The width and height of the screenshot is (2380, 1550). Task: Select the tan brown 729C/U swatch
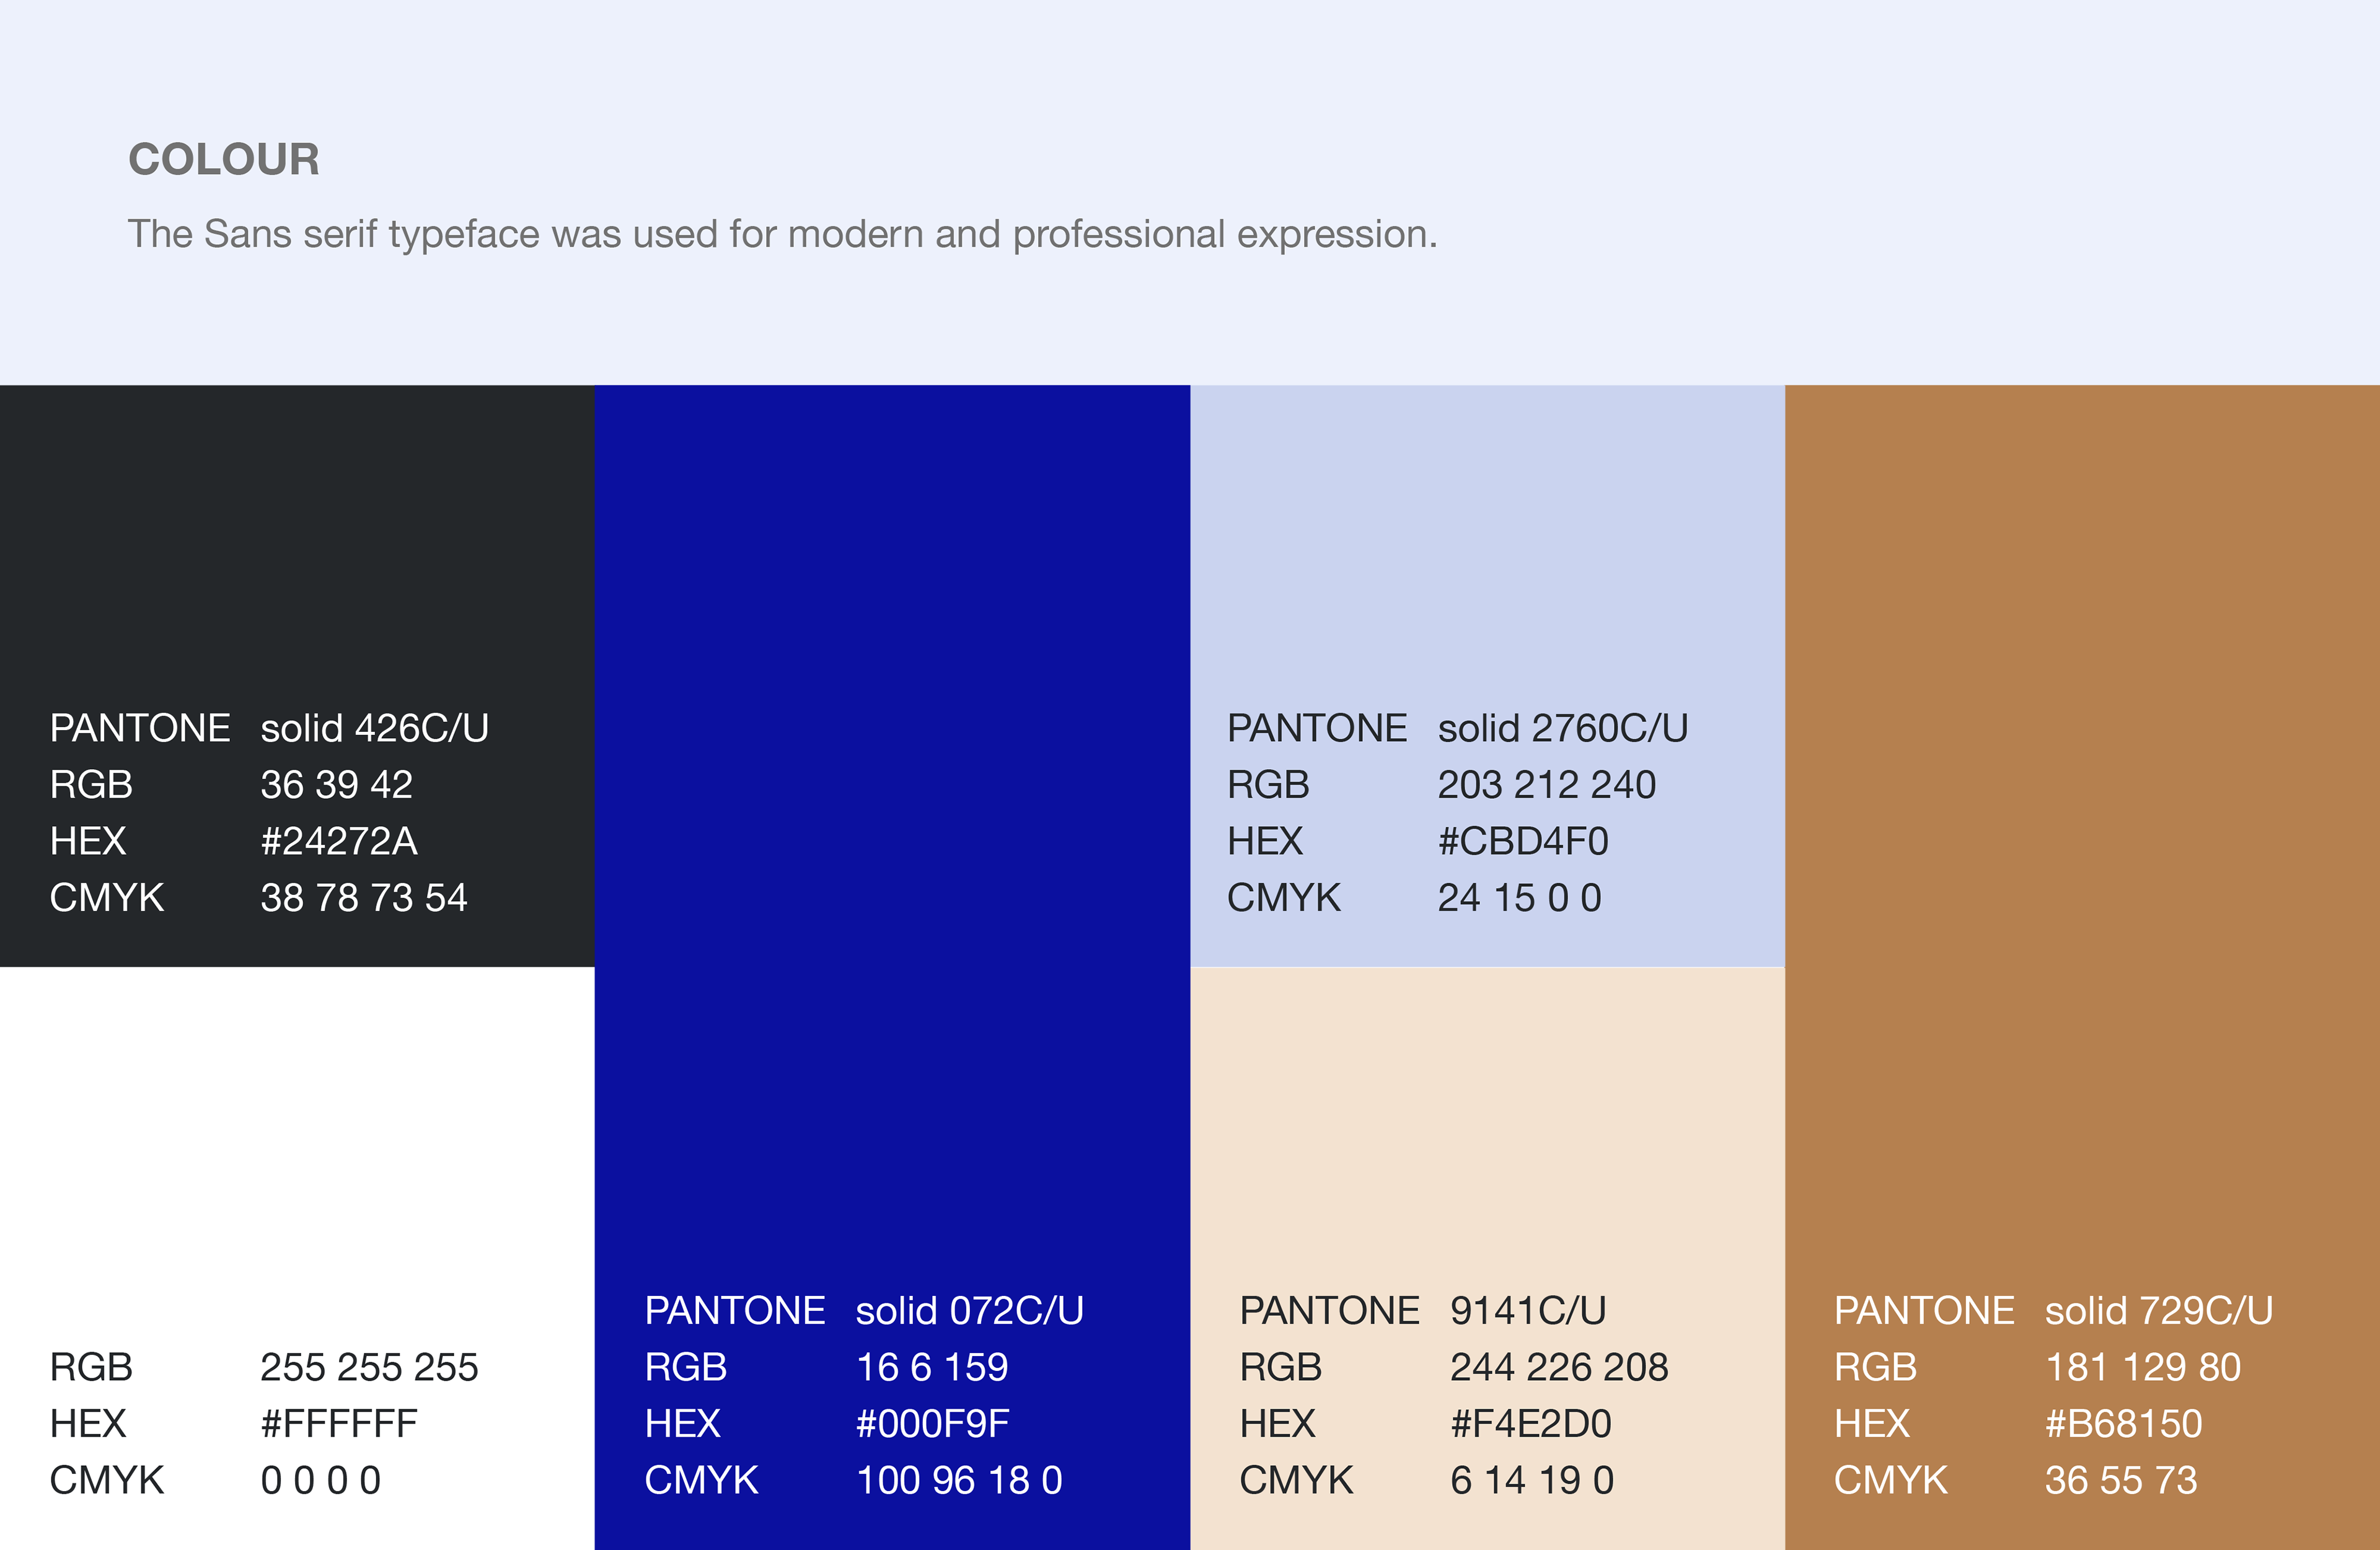pyautogui.click(x=2082, y=967)
